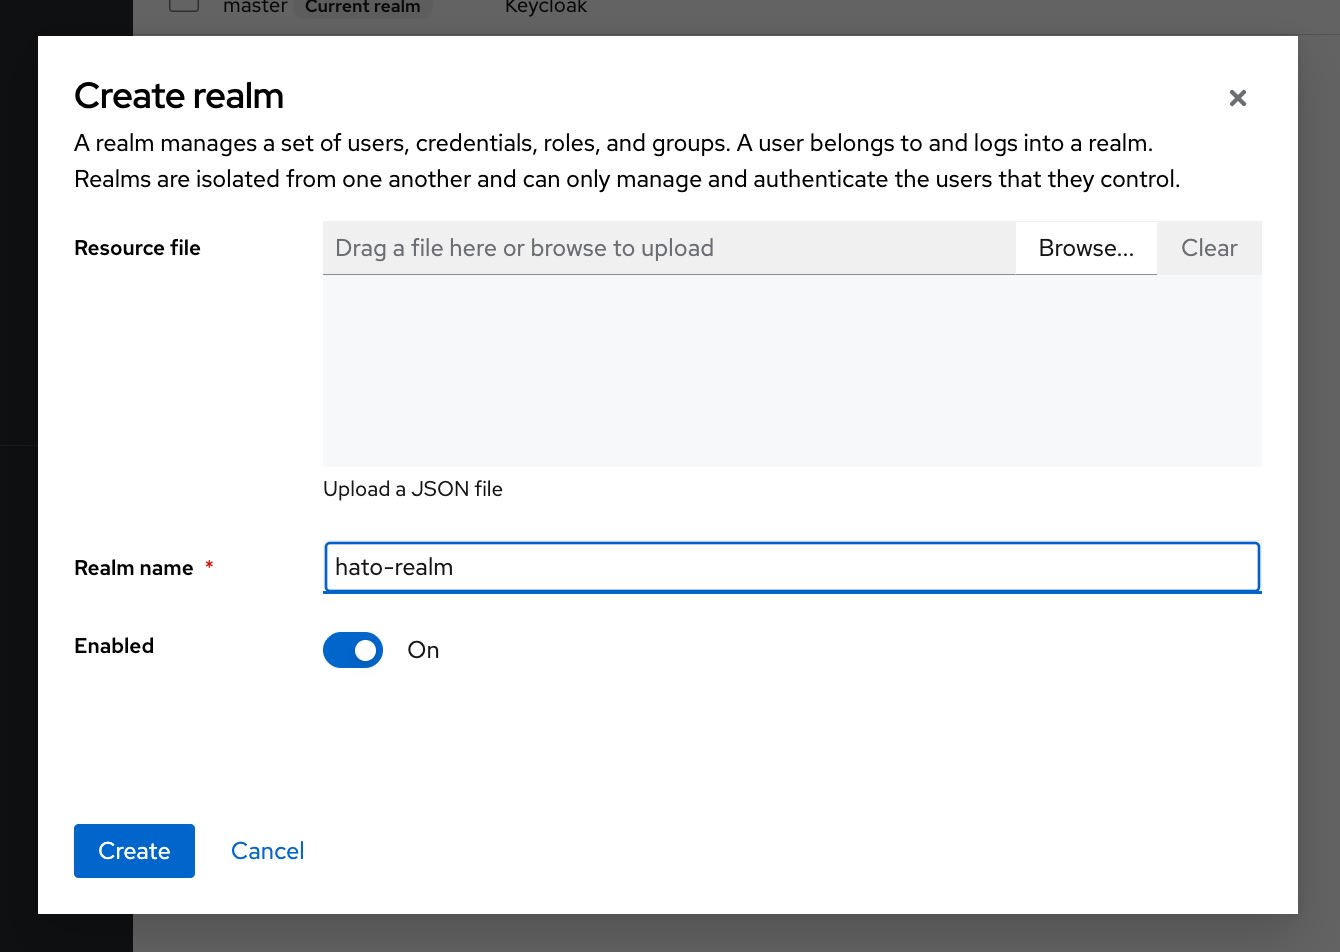
Task: Clear the selected resource file
Action: [1208, 248]
